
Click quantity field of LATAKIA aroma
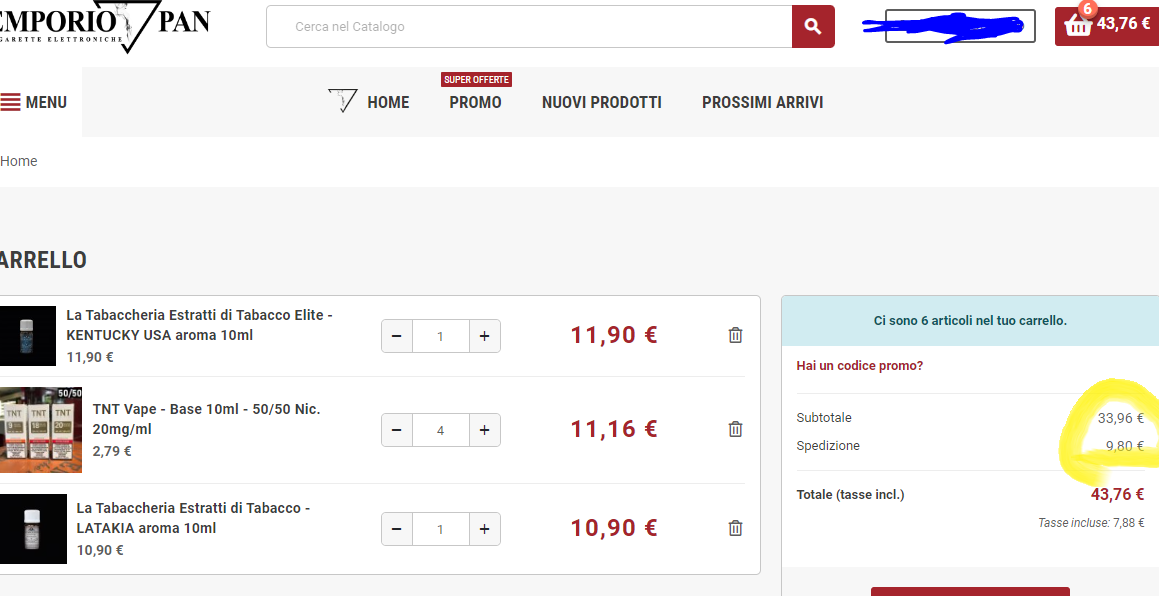441,529
